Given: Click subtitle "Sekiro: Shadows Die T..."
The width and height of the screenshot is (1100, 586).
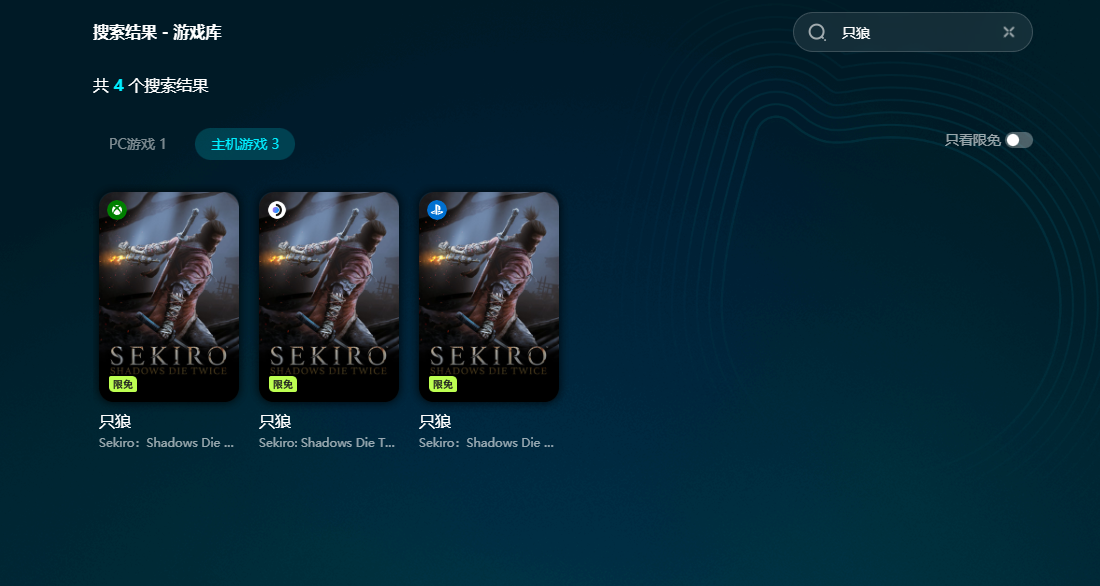Looking at the screenshot, I should point(327,443).
